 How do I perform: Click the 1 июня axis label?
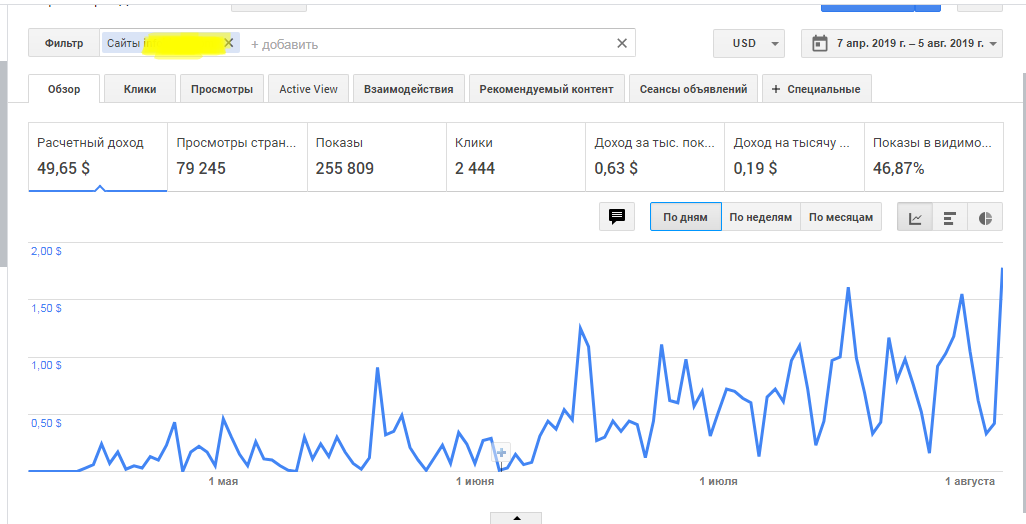point(474,481)
